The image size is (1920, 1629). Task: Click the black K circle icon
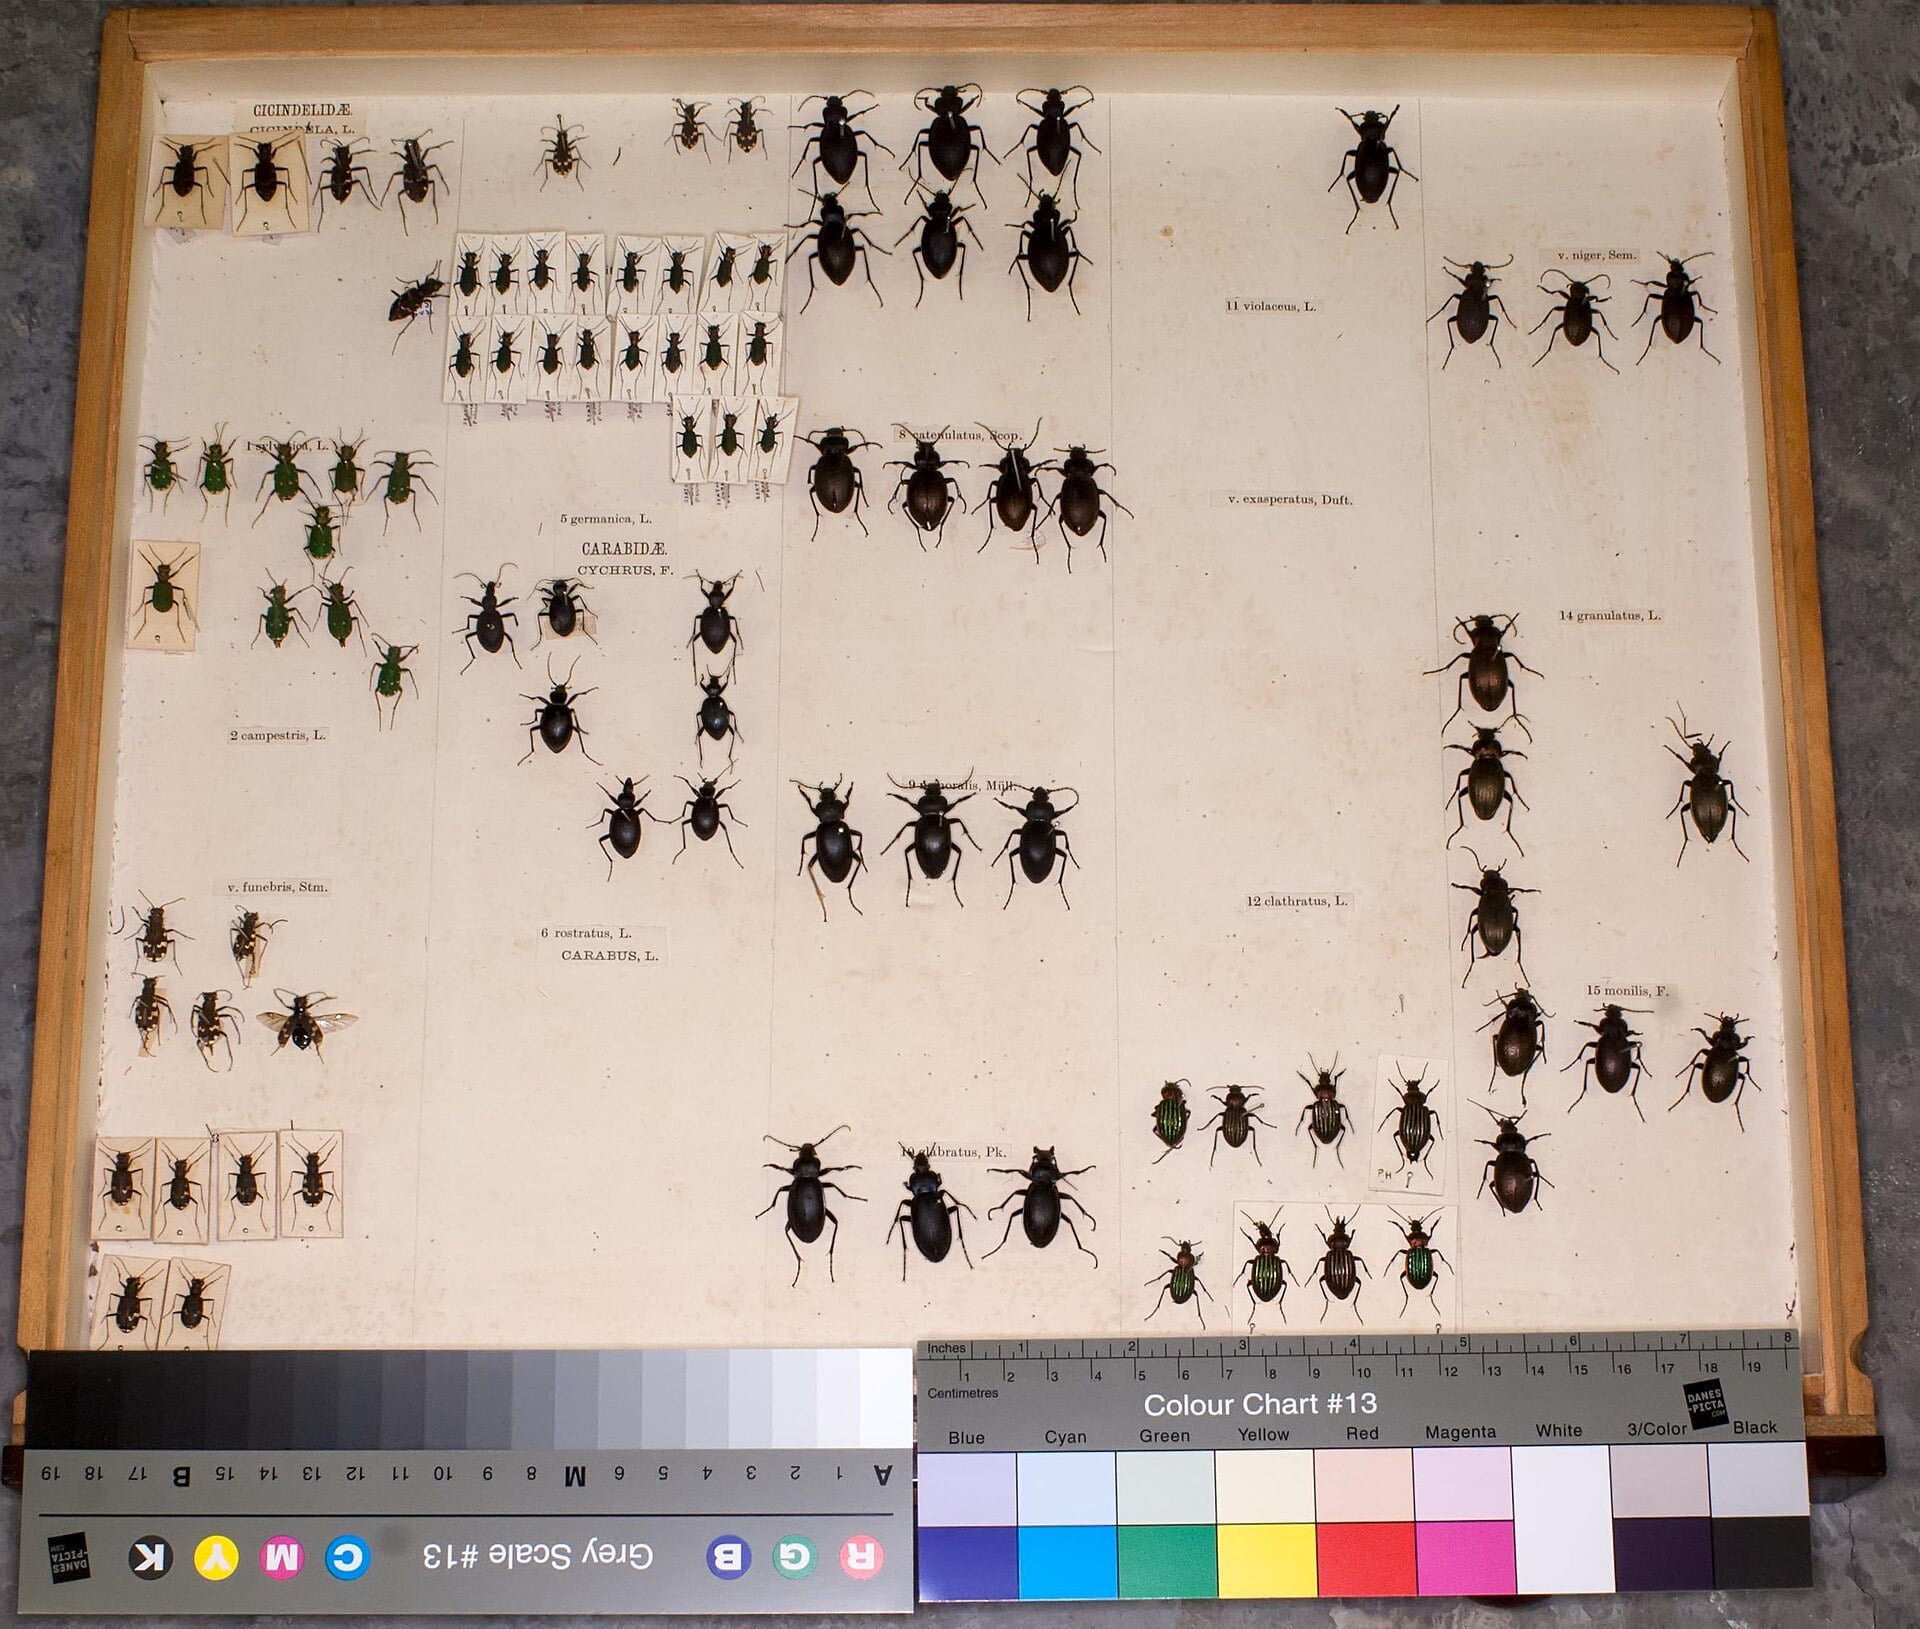point(151,1558)
